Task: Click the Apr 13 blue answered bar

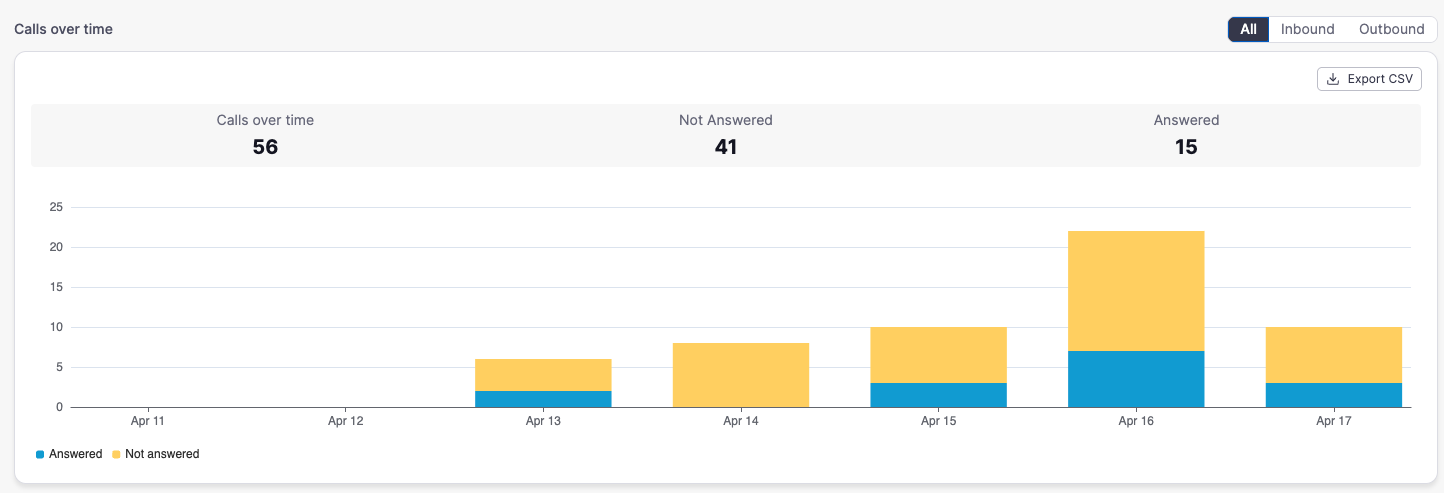Action: [543, 399]
